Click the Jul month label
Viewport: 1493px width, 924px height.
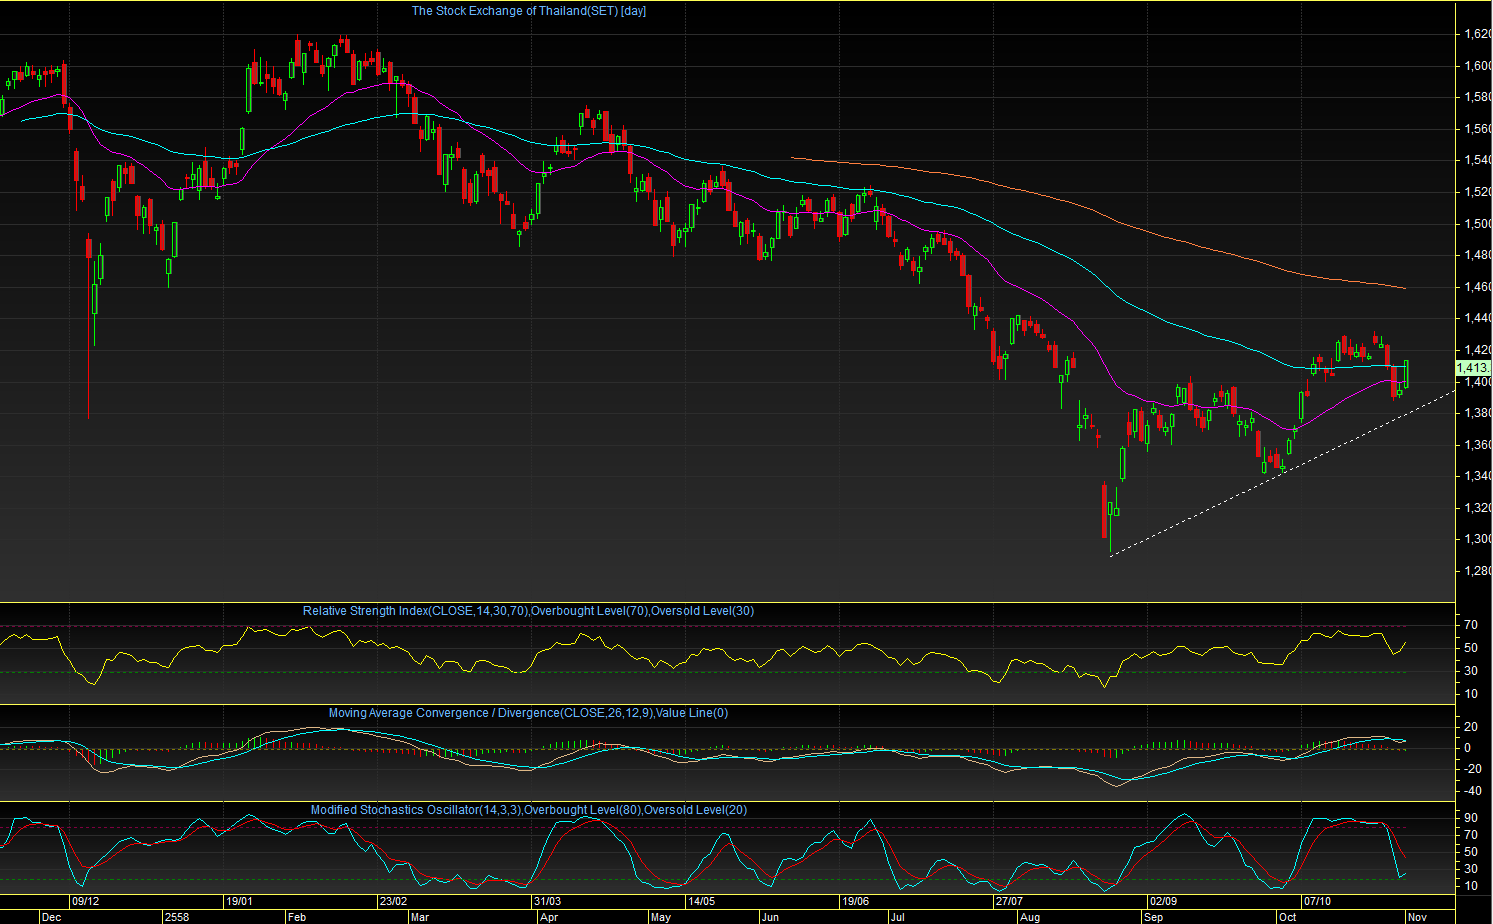[898, 917]
